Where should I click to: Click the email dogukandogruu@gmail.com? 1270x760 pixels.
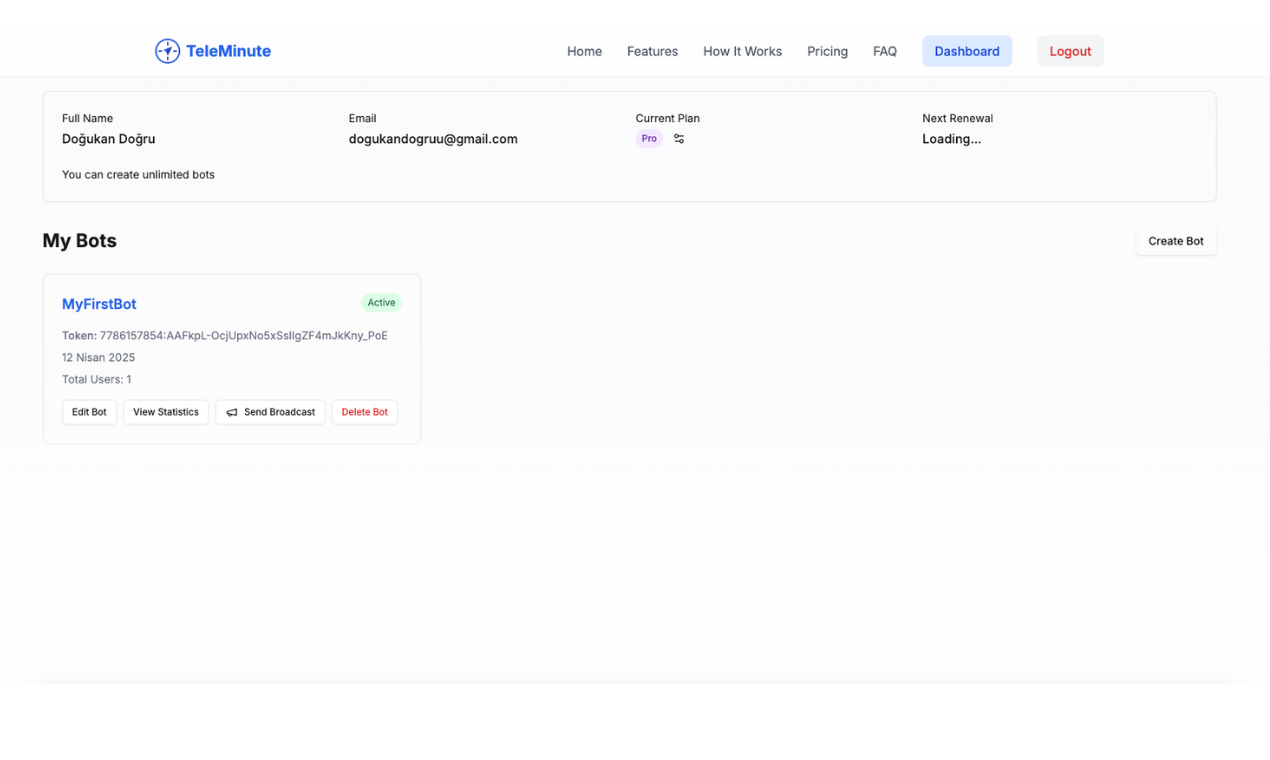(433, 139)
